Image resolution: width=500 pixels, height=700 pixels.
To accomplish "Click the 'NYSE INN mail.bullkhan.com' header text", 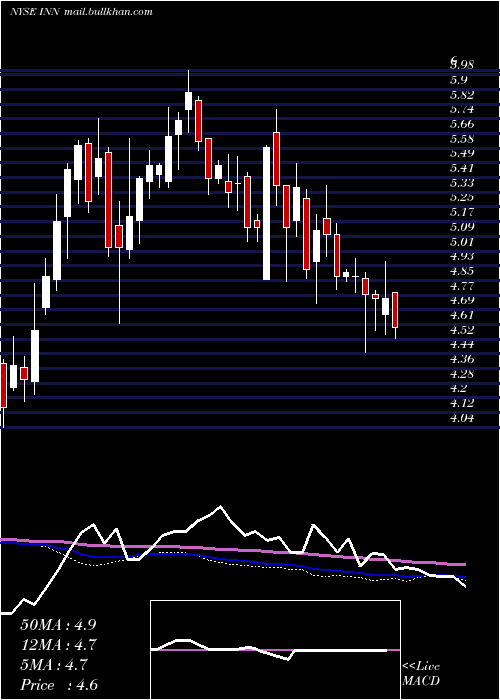I will 81,12.
